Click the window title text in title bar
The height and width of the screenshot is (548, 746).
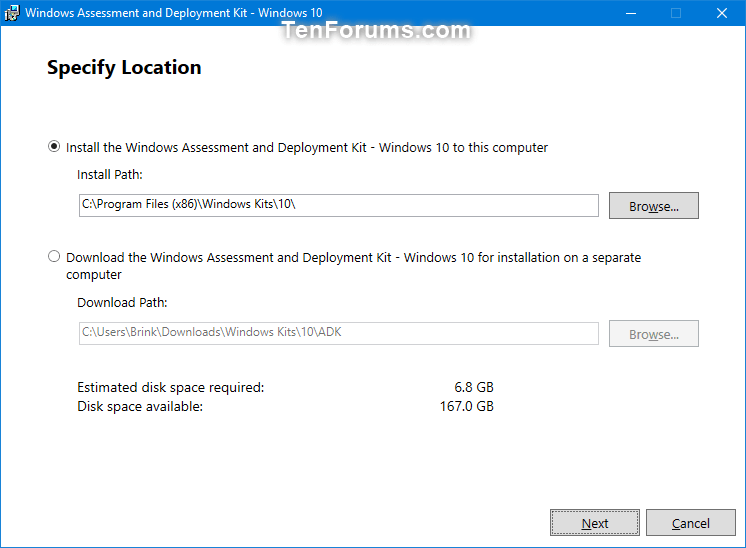174,13
